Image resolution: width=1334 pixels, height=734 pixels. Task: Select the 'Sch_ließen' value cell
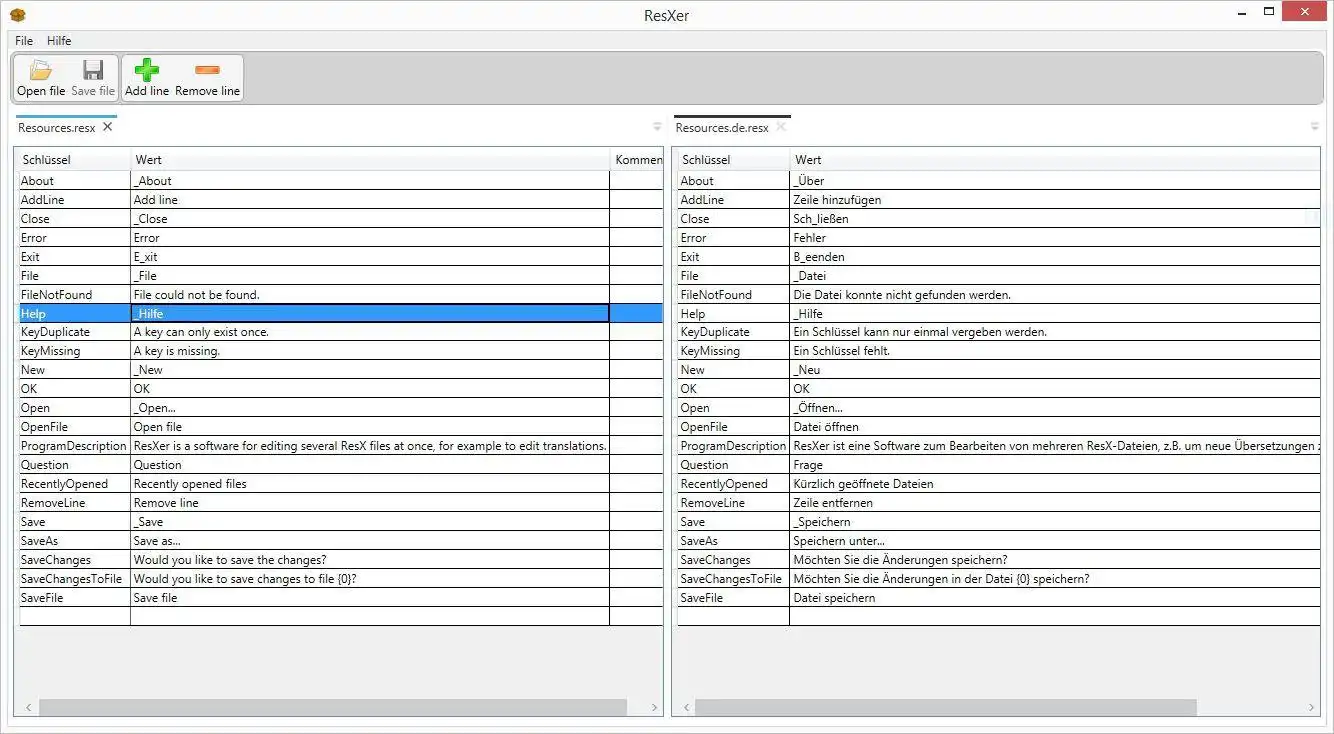pos(1055,219)
